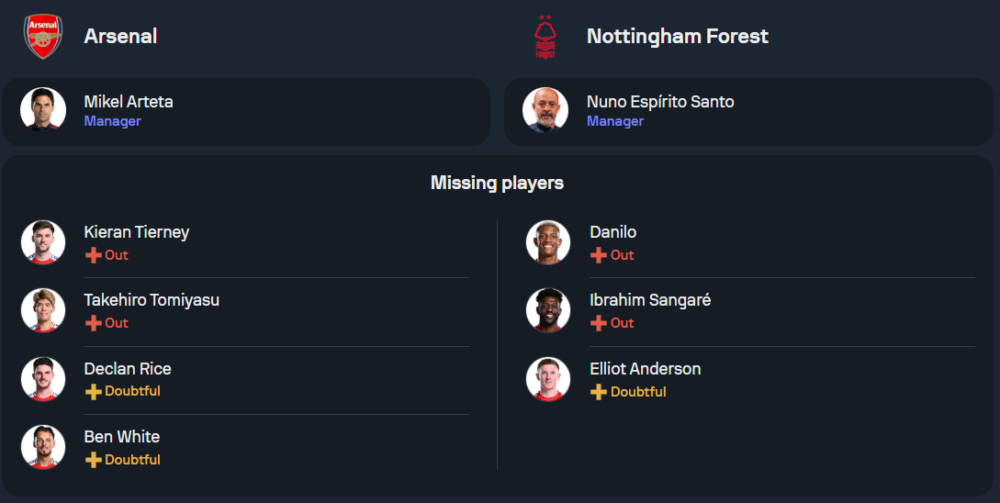Open the Nottingham Forest team name link

(677, 36)
